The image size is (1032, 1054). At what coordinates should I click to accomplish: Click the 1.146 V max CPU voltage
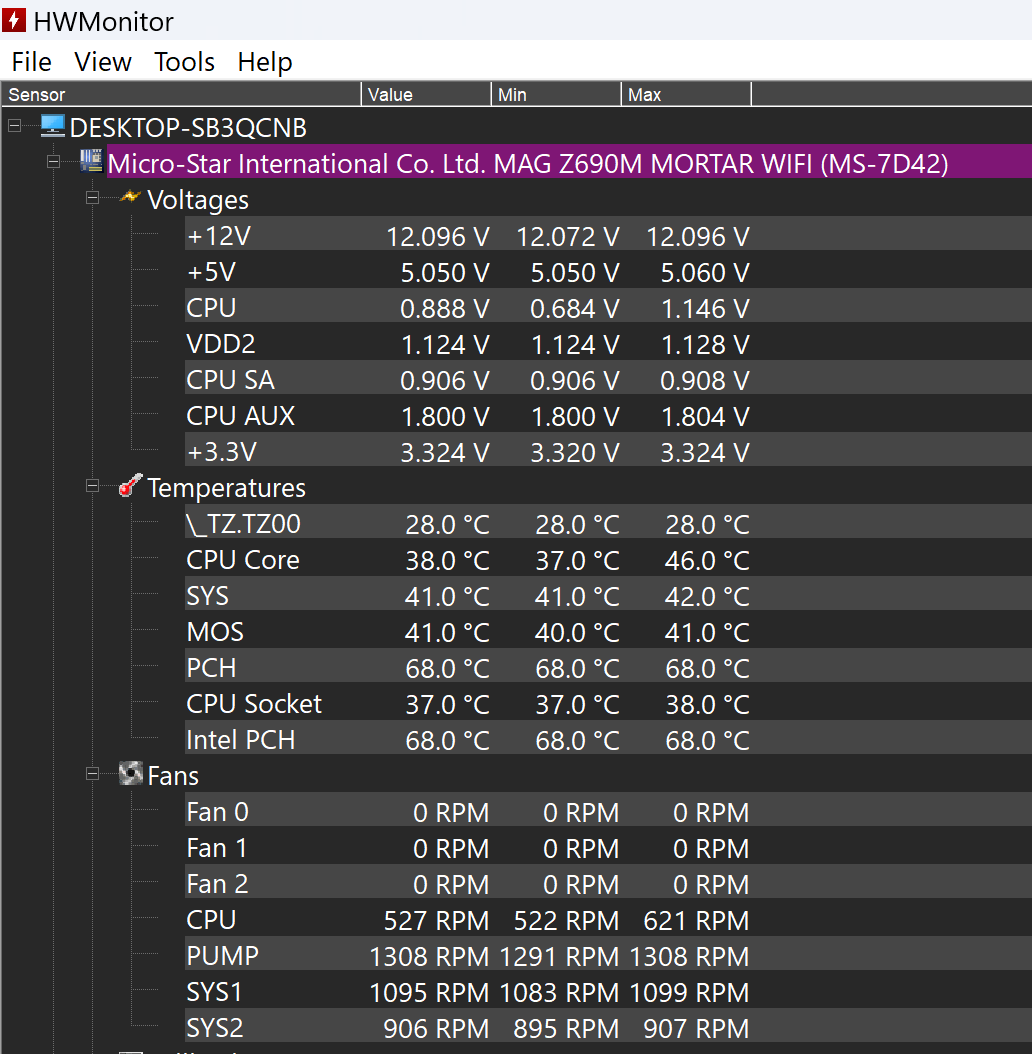point(705,309)
